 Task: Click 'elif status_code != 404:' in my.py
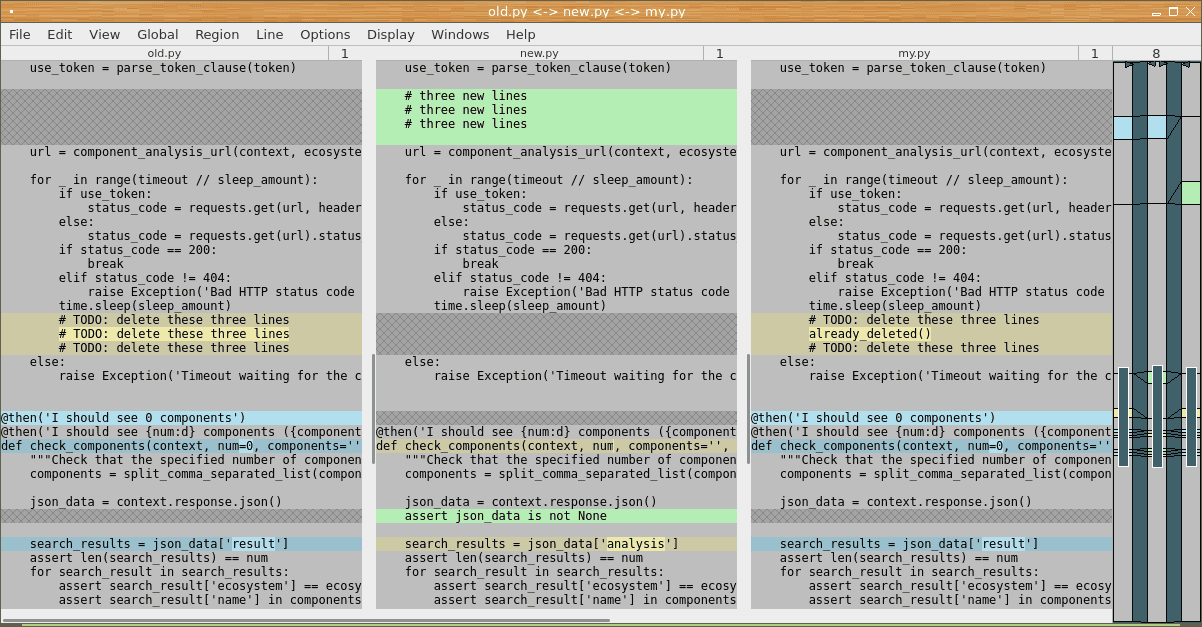[895, 278]
